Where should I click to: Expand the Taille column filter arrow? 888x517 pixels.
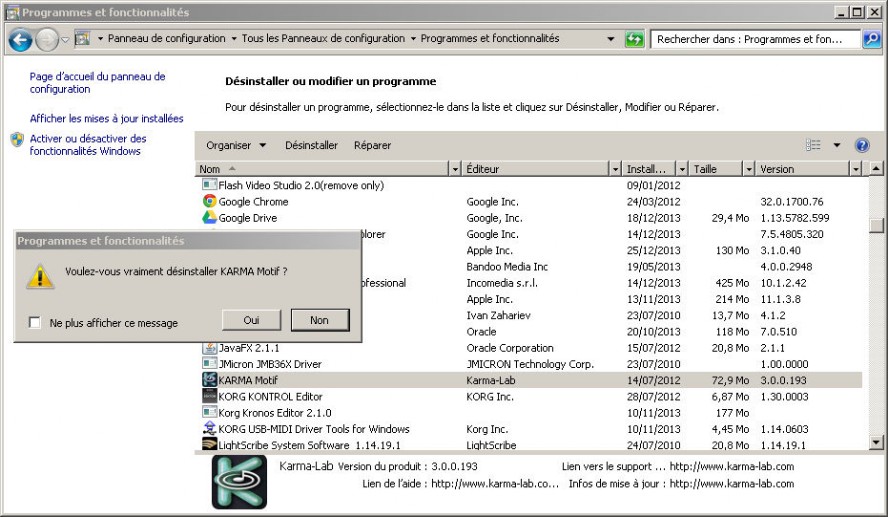click(x=748, y=170)
